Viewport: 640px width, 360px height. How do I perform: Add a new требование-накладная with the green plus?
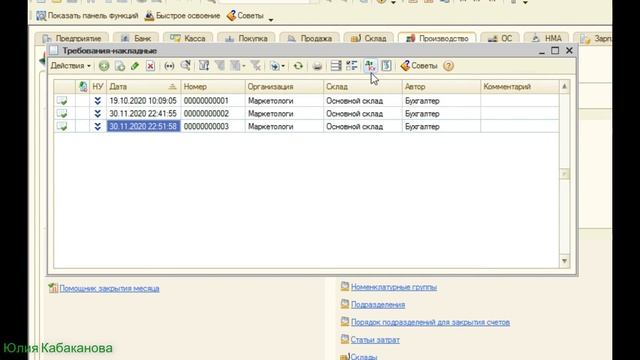tap(104, 66)
